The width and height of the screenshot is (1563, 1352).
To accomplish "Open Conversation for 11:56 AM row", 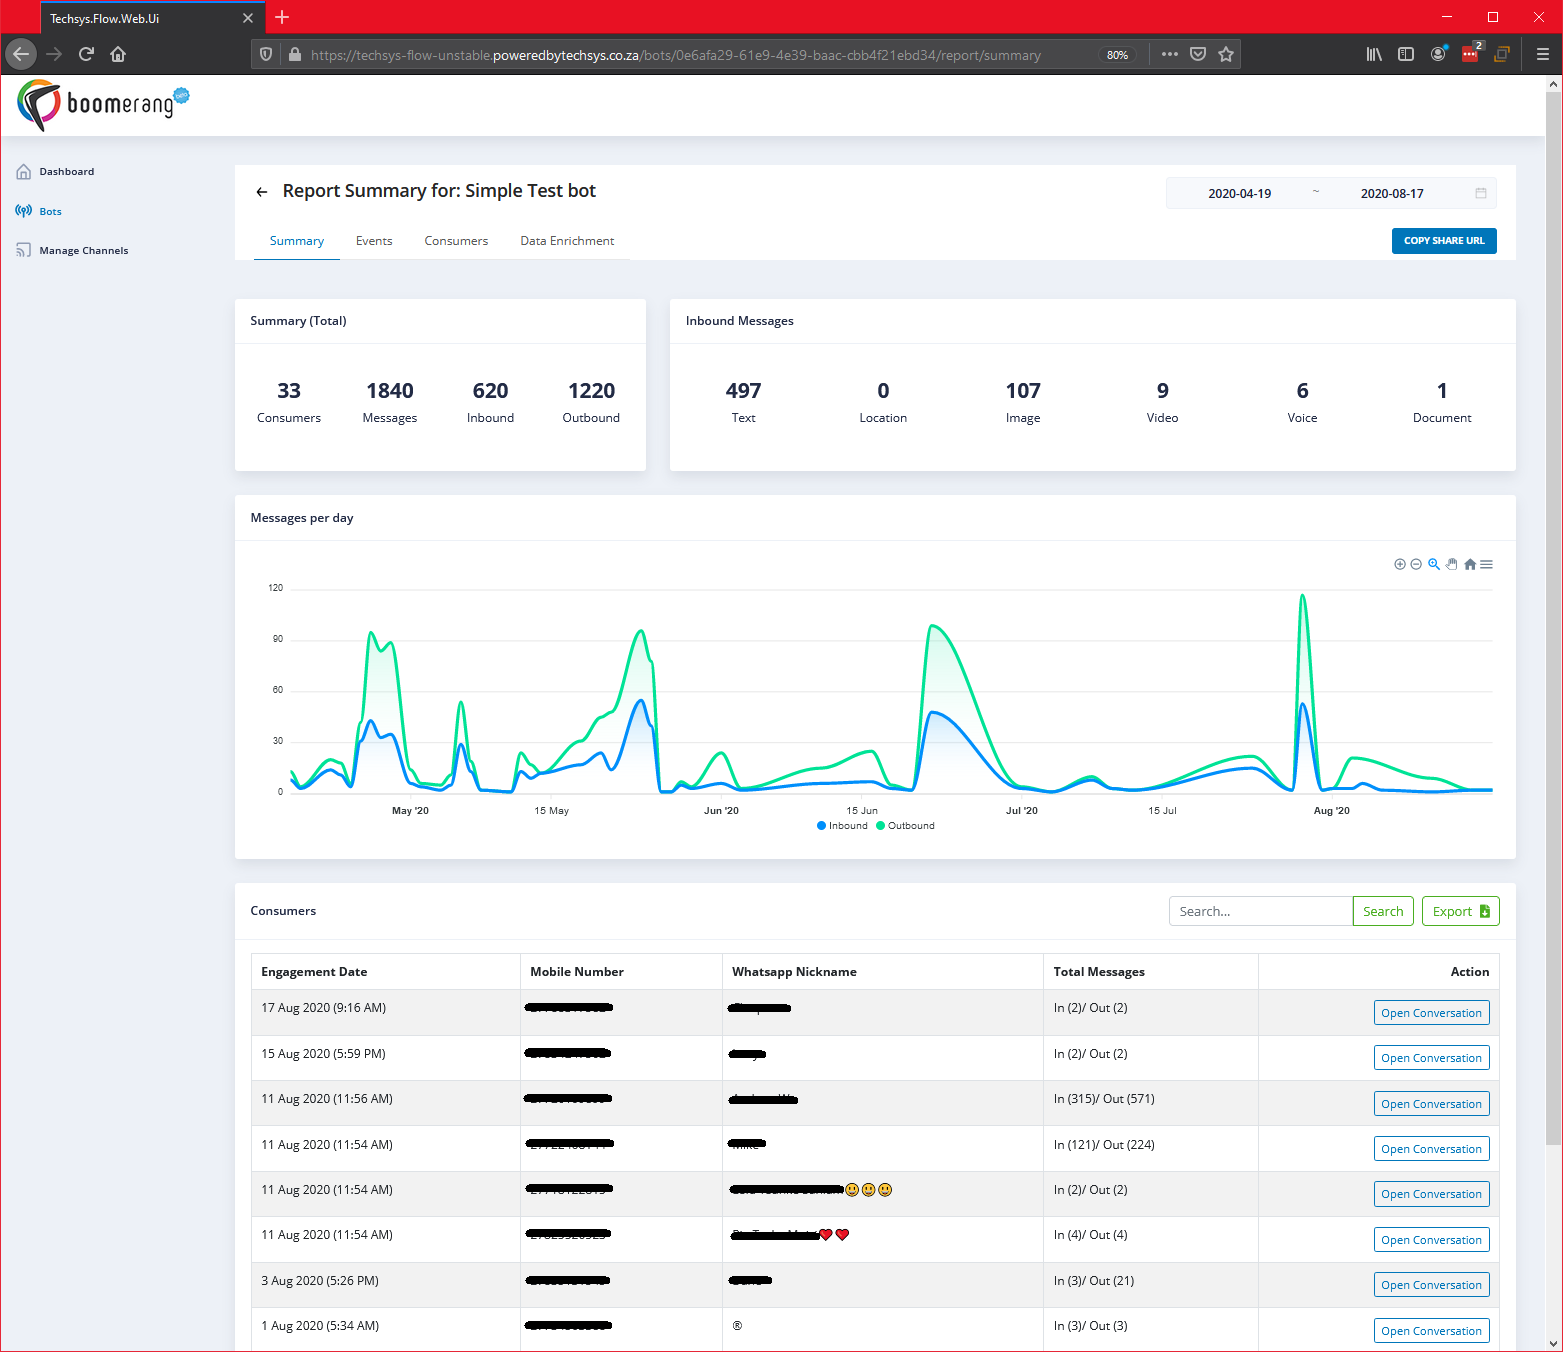I will tap(1431, 1104).
